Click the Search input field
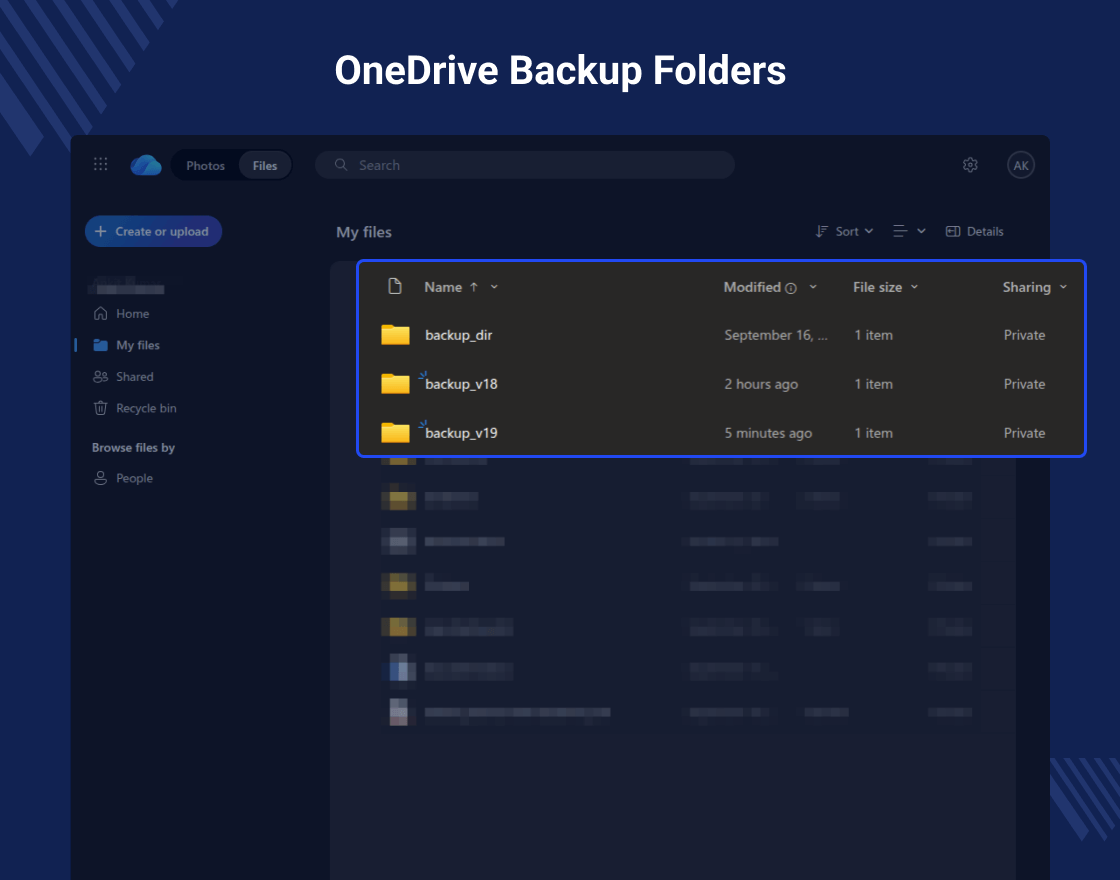Viewport: 1120px width, 880px height. tap(525, 165)
